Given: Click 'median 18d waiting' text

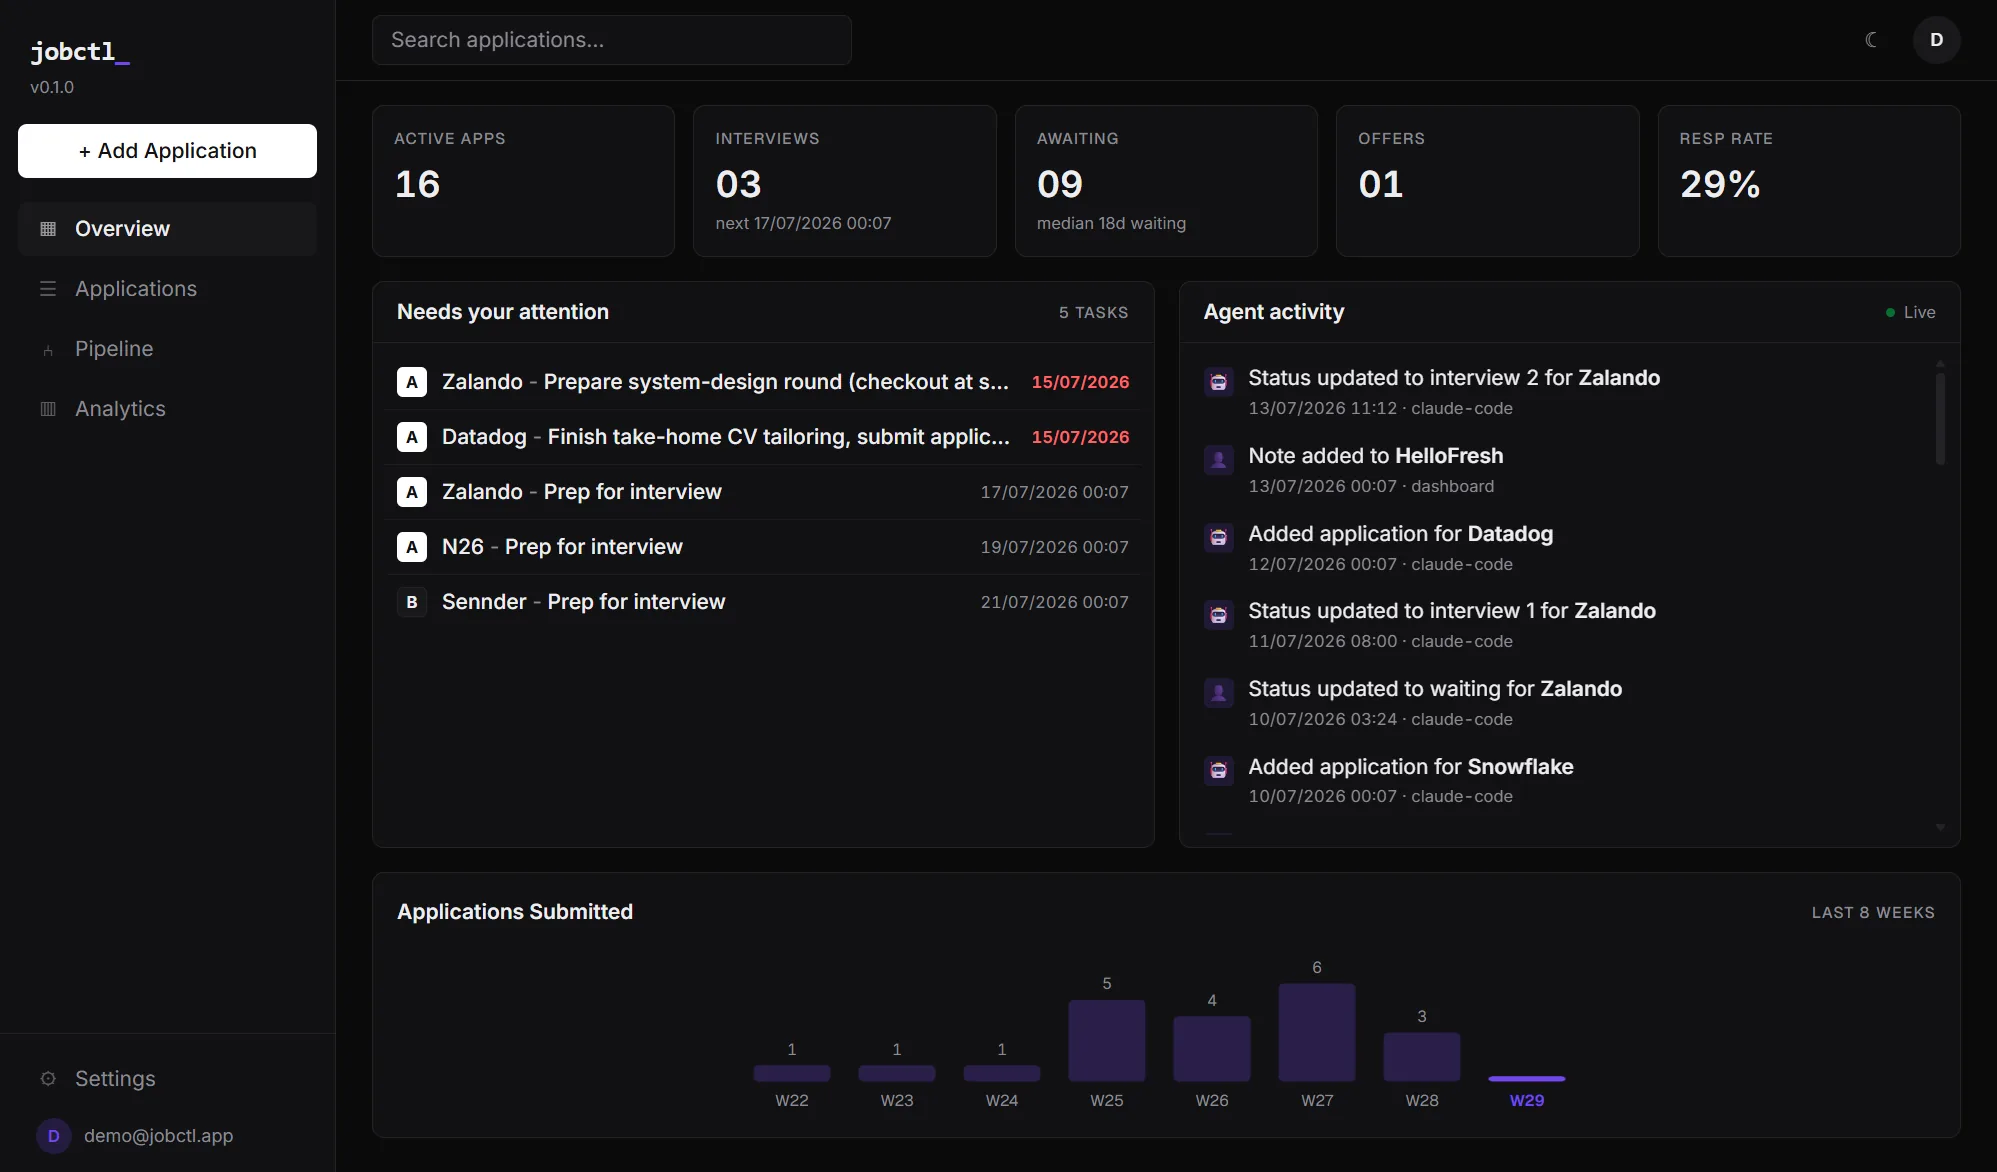Looking at the screenshot, I should pyautogui.click(x=1111, y=223).
